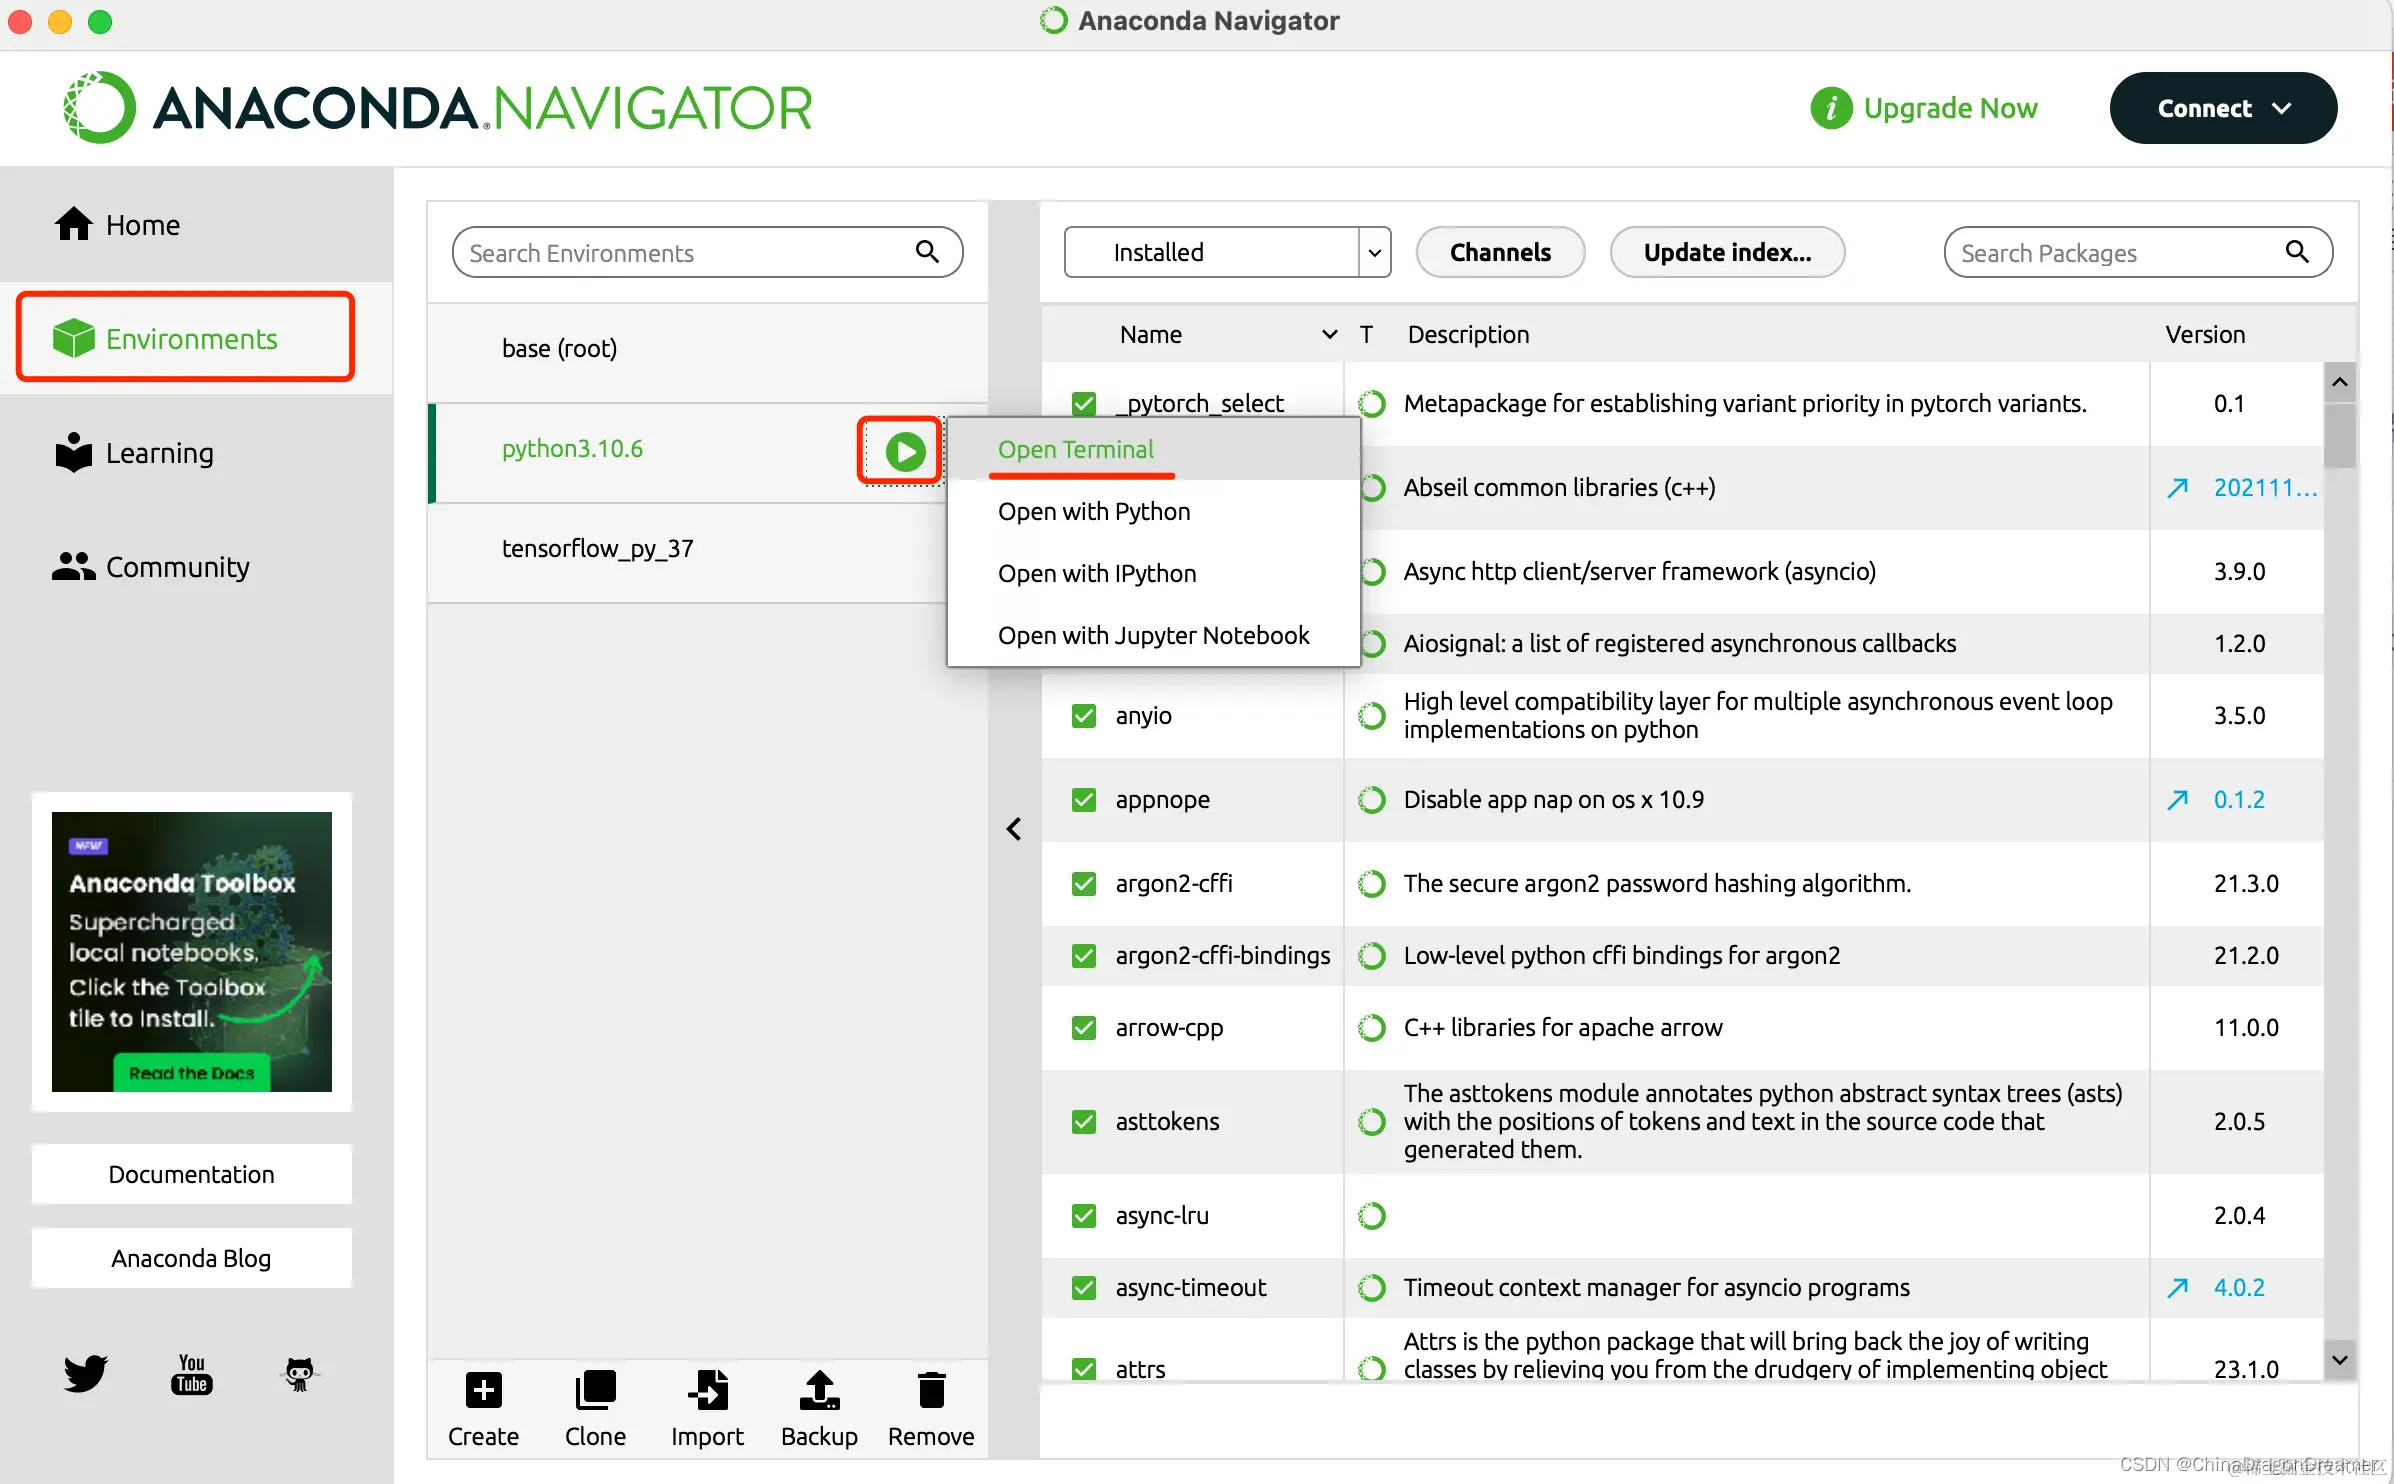Screen dimensions: 2394x1484
Task: Open the YouTube icon link
Action: pos(191,1374)
